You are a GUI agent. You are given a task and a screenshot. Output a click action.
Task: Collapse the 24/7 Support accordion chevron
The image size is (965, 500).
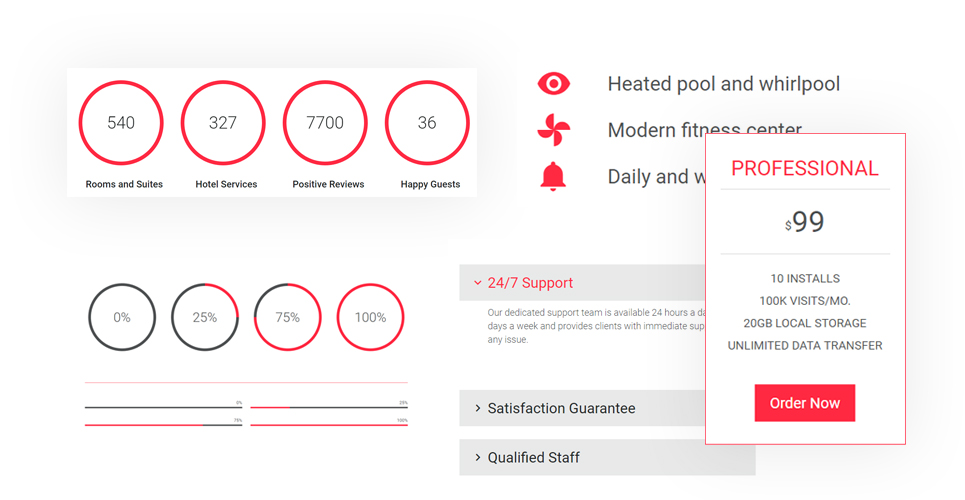(478, 283)
